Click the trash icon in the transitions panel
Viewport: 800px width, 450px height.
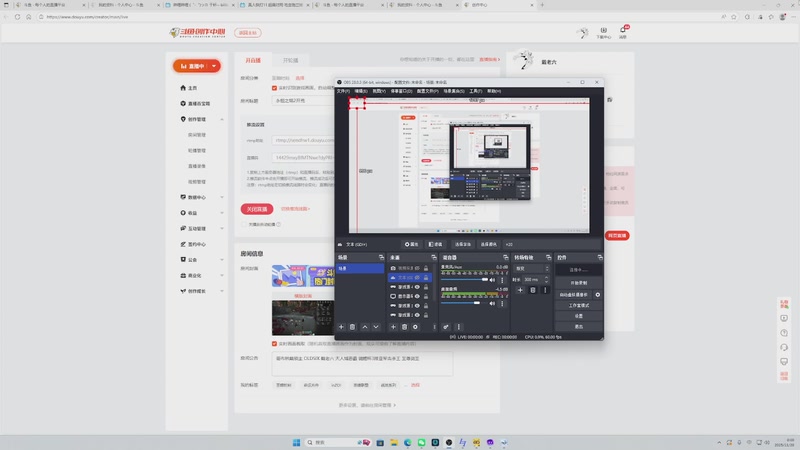533,290
